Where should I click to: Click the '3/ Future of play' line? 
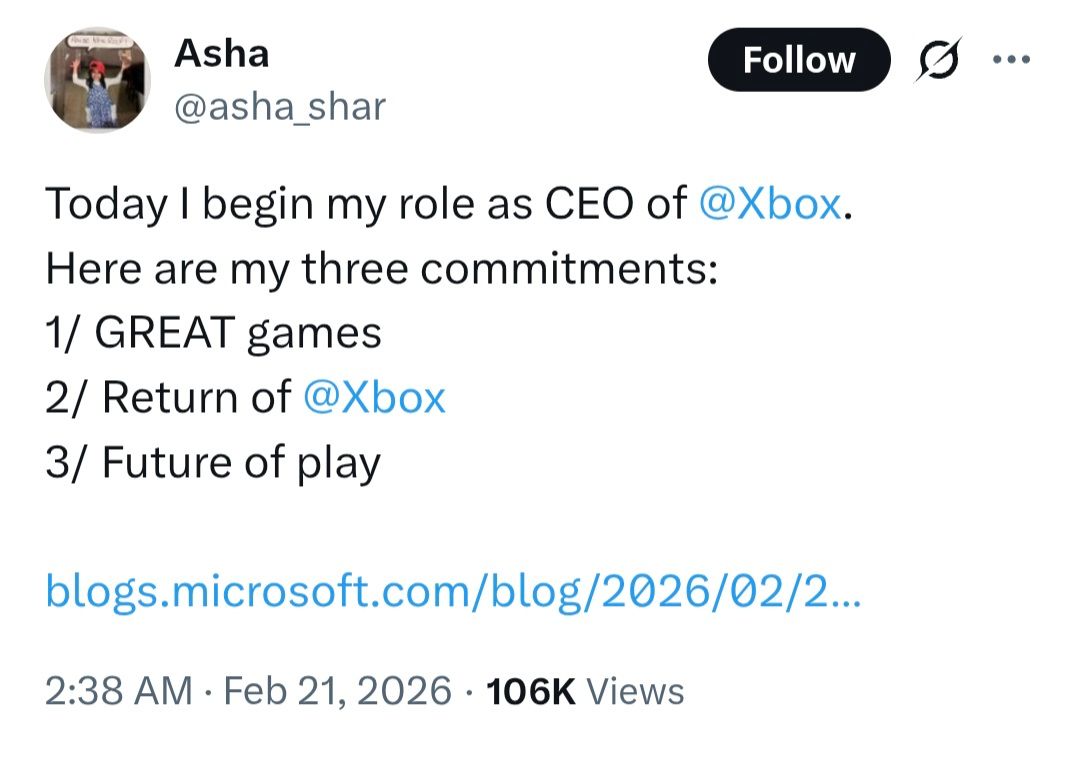[213, 463]
